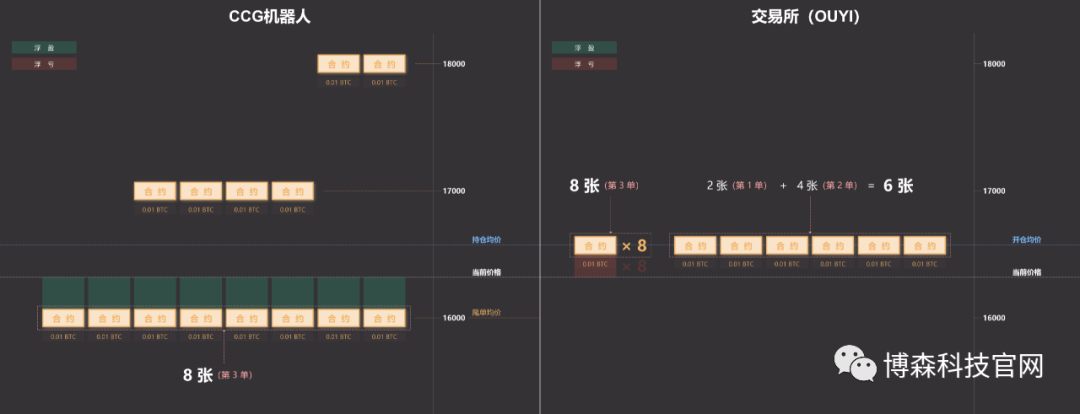Click the 2 张 (第1单) text

pos(736,186)
